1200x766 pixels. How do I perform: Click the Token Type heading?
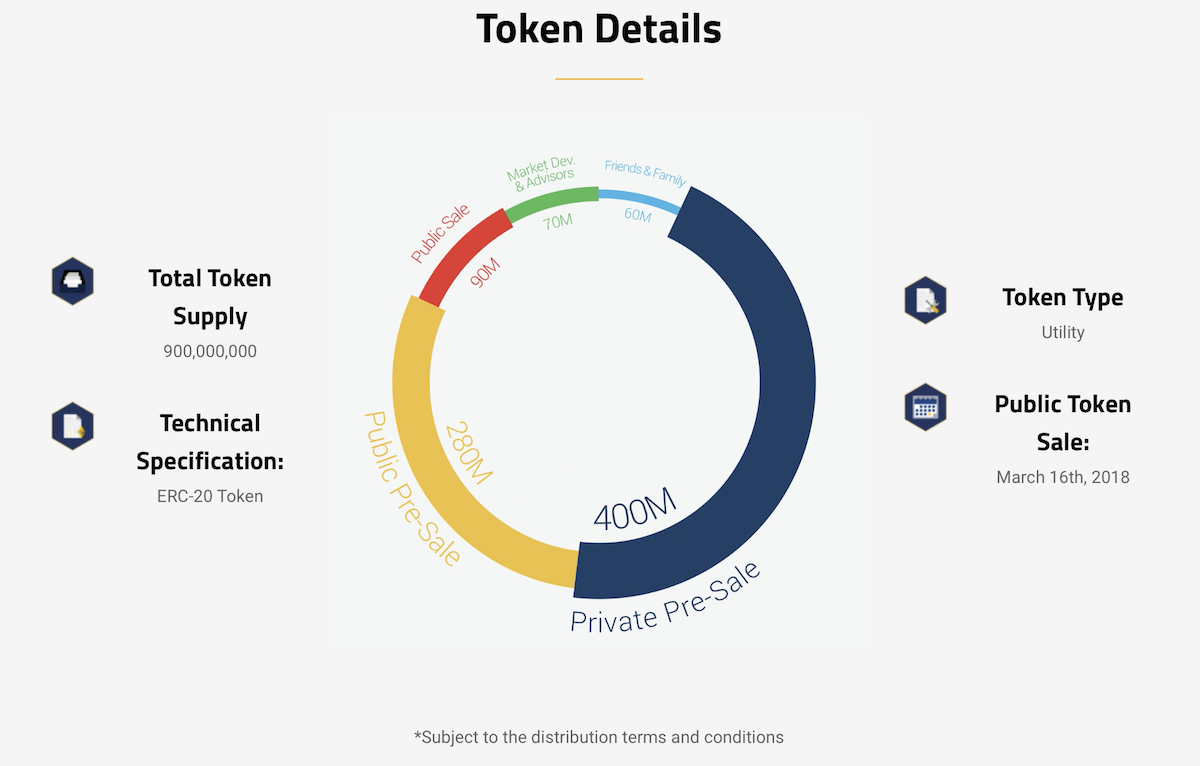click(x=1063, y=298)
